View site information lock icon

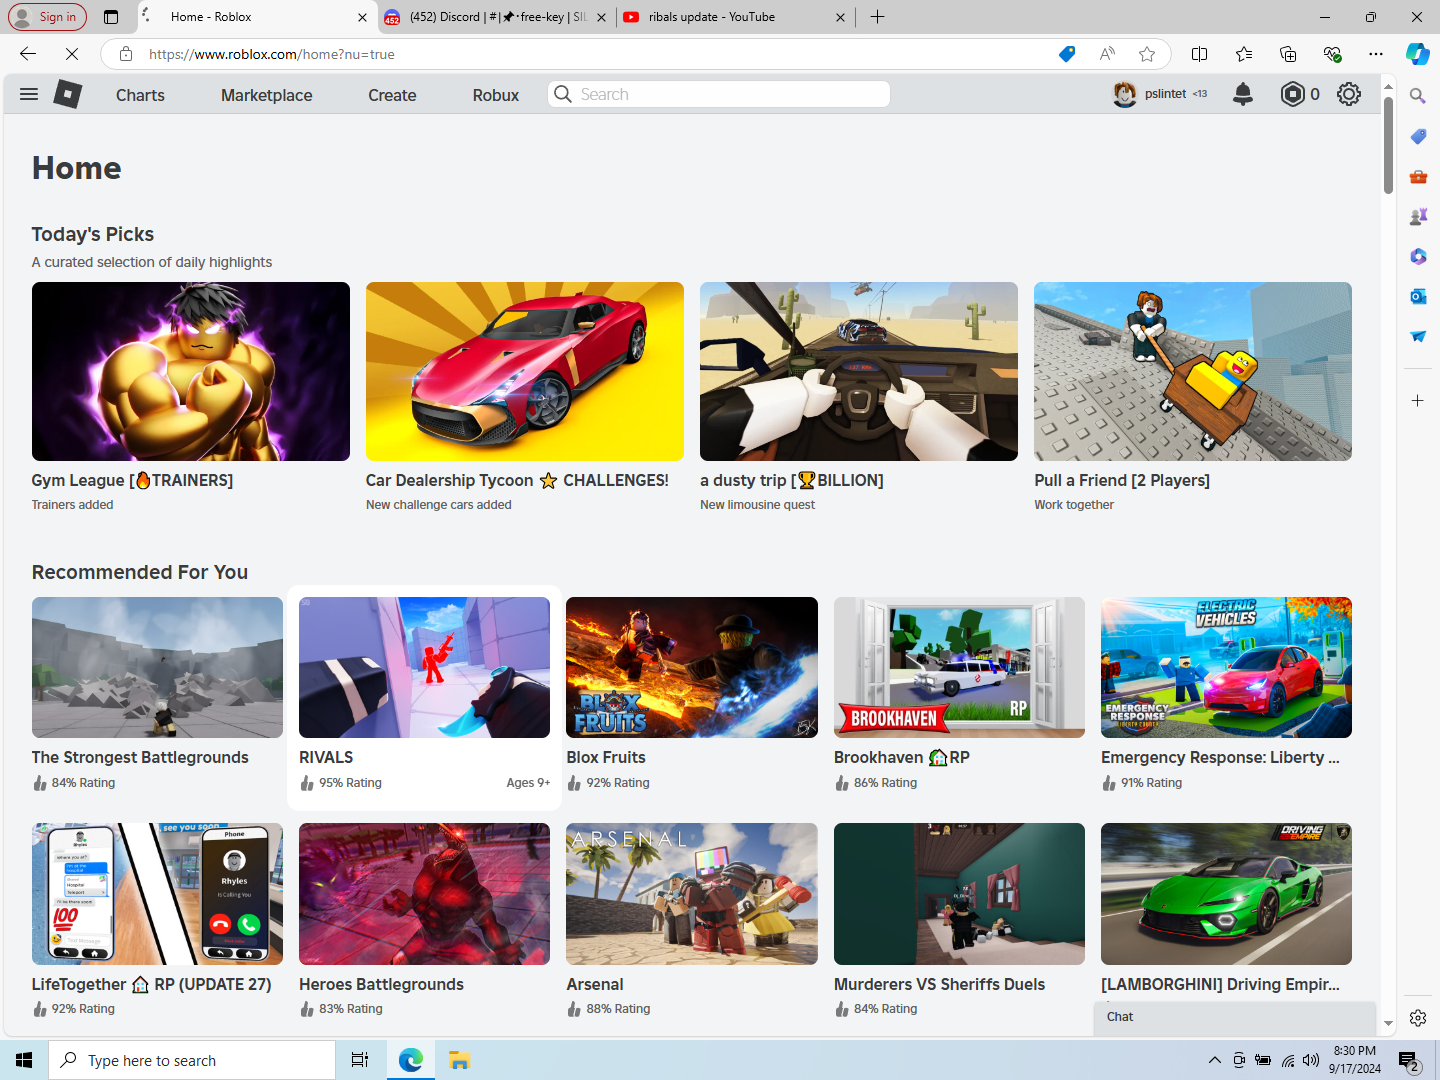[x=125, y=54]
